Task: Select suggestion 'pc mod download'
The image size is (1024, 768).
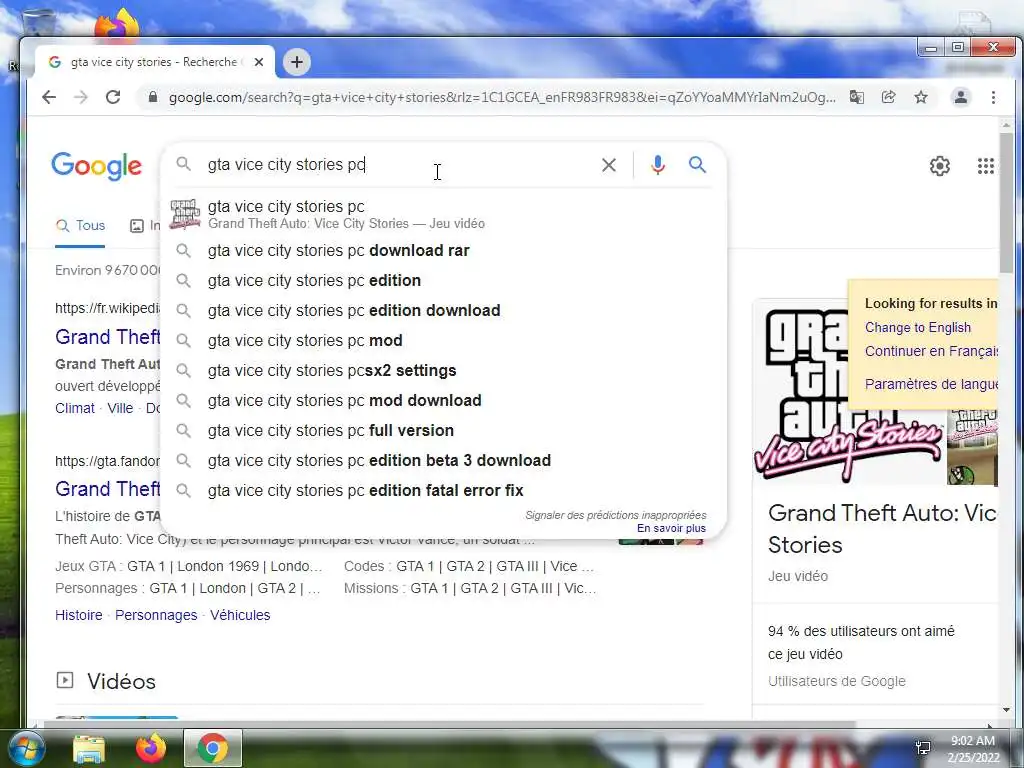Action: click(443, 401)
